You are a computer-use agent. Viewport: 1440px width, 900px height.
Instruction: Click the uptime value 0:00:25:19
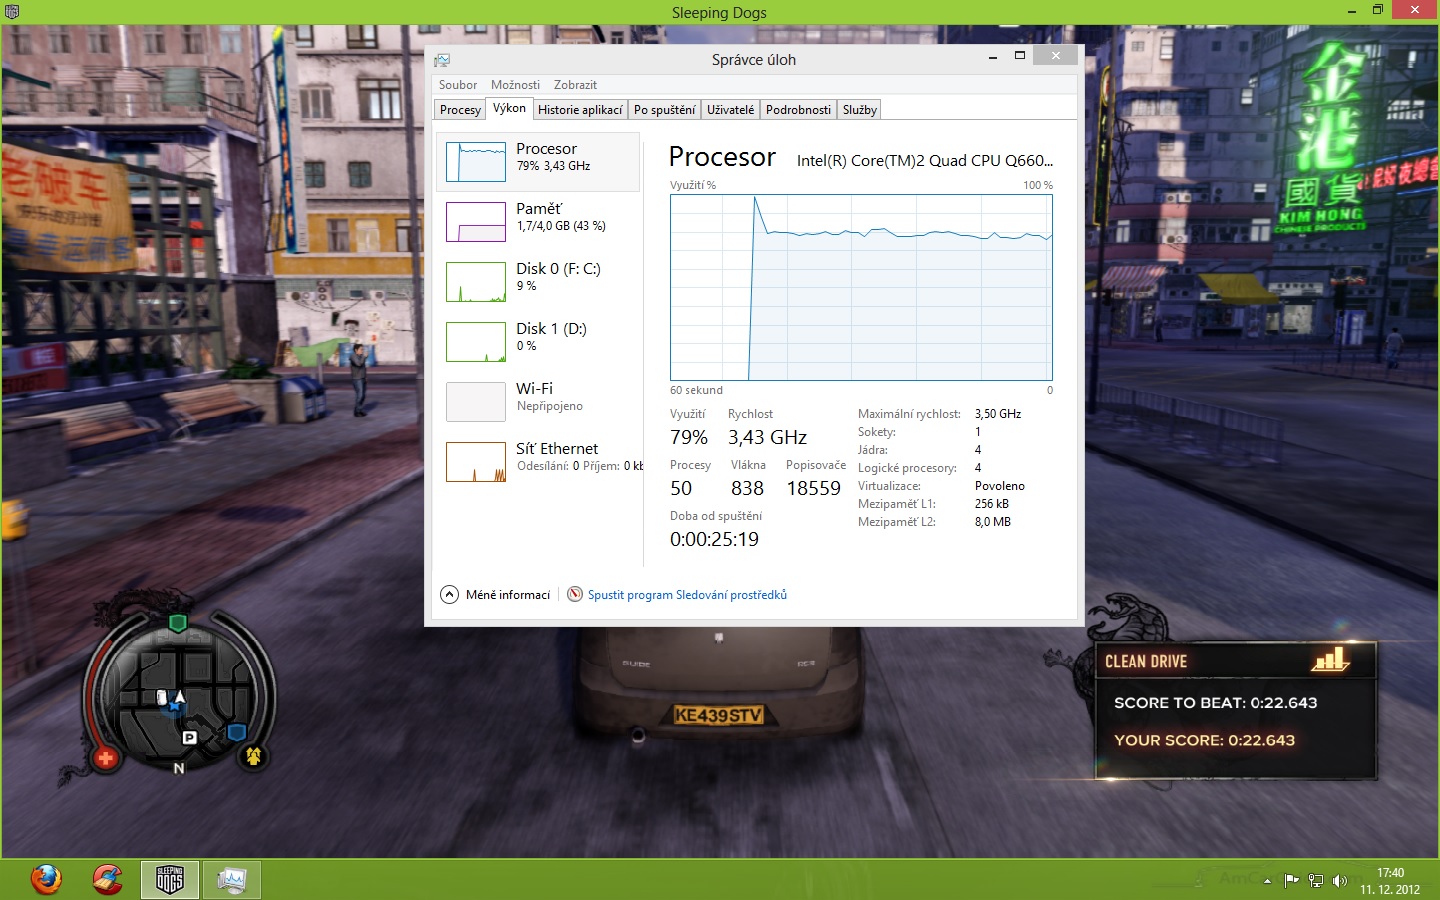pyautogui.click(x=714, y=539)
